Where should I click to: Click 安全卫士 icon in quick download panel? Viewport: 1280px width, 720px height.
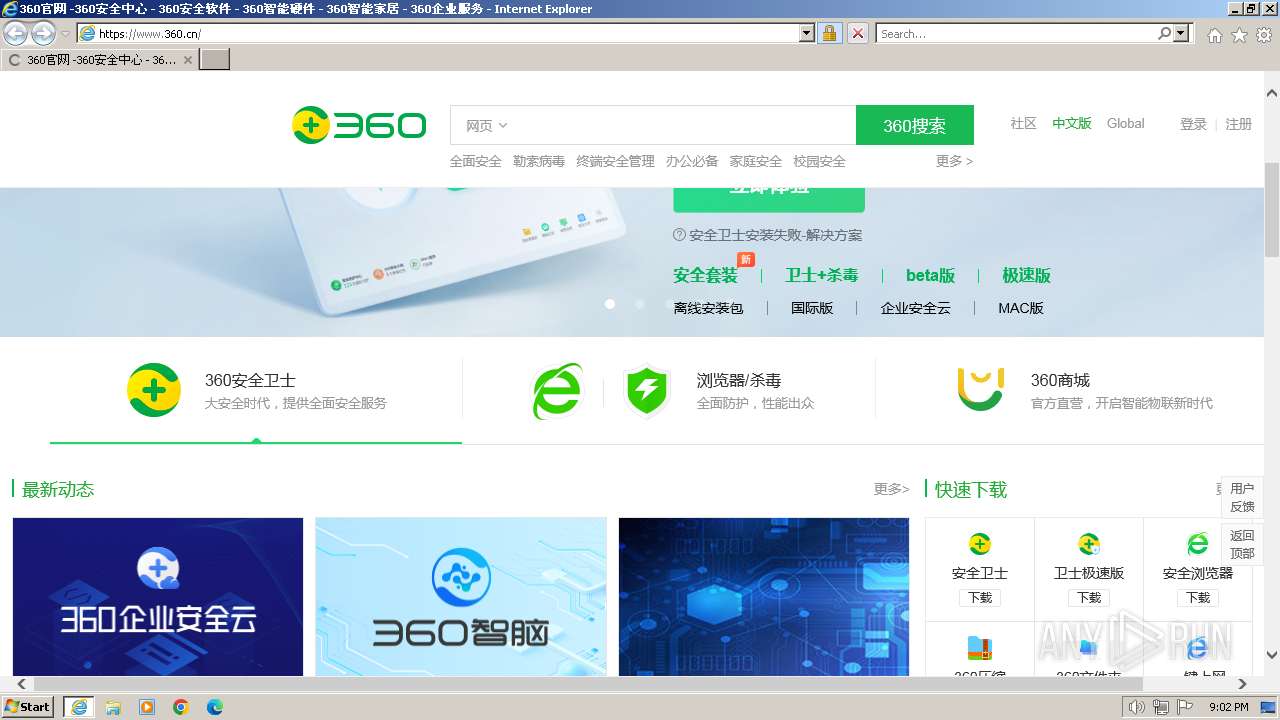[980, 545]
